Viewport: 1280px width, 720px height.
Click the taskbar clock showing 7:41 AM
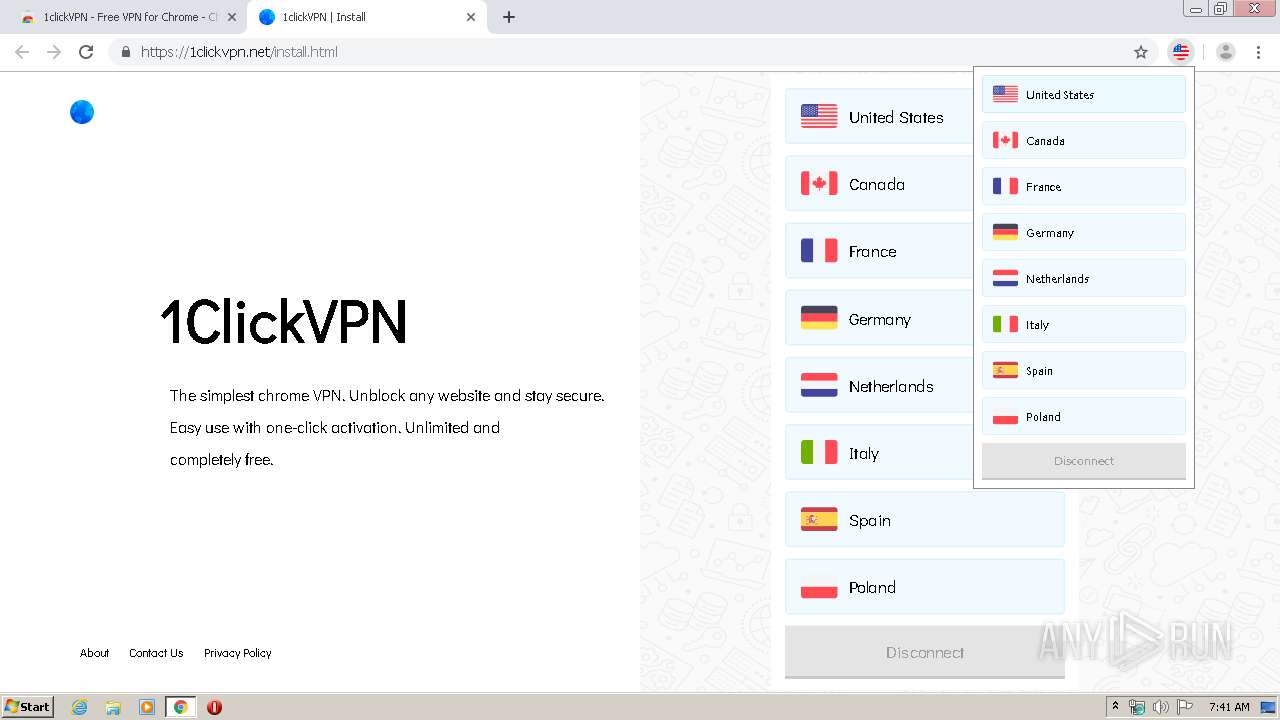click(1229, 707)
